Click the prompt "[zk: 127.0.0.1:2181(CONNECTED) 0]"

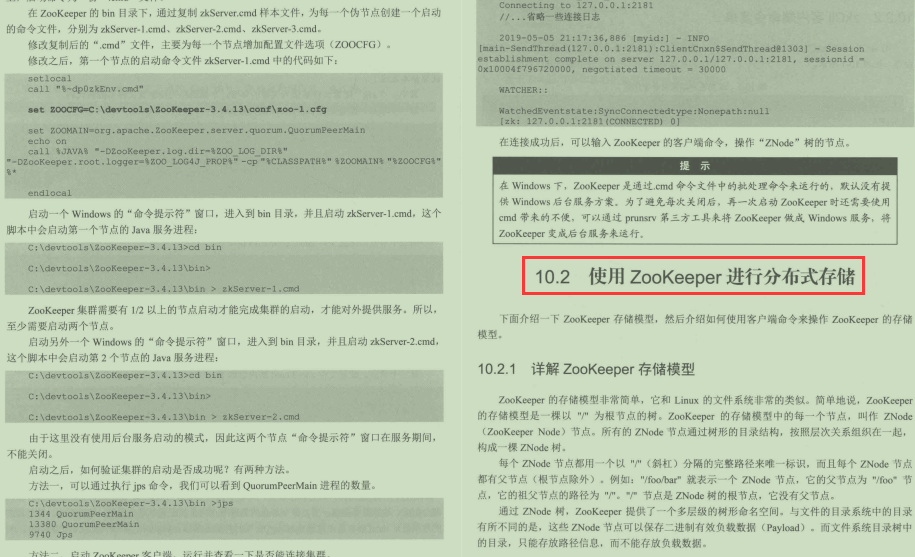click(589, 121)
